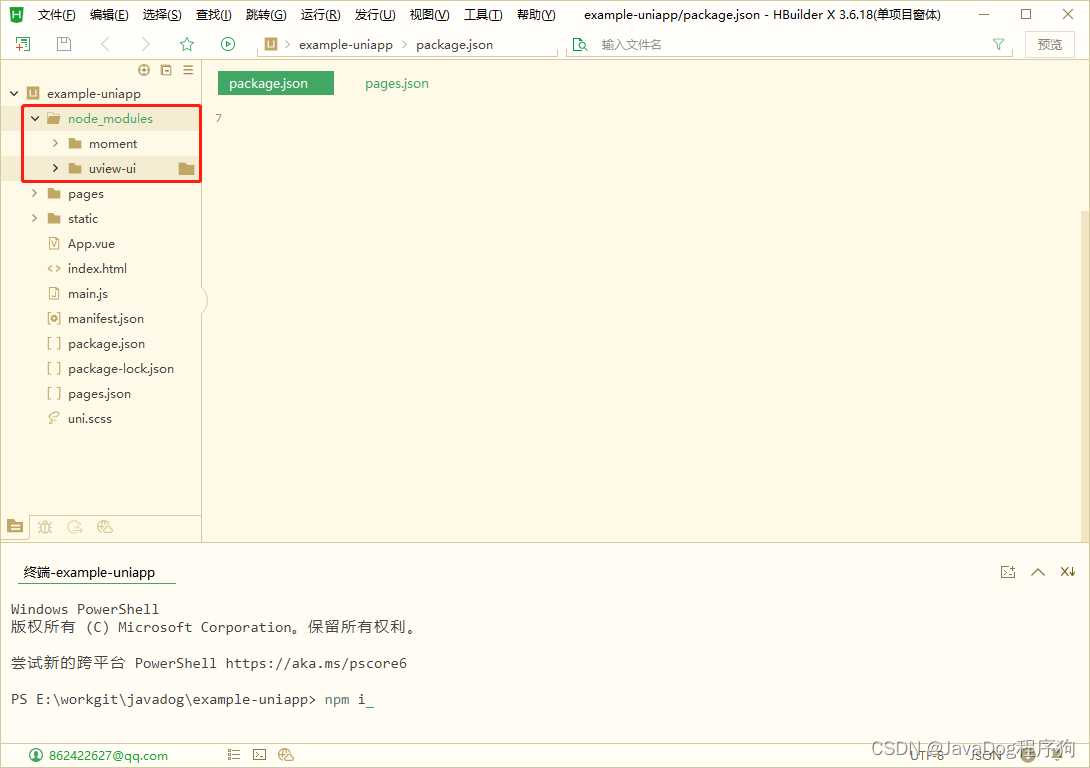Collapse the node_modules folder
This screenshot has width=1090, height=768.
point(34,118)
